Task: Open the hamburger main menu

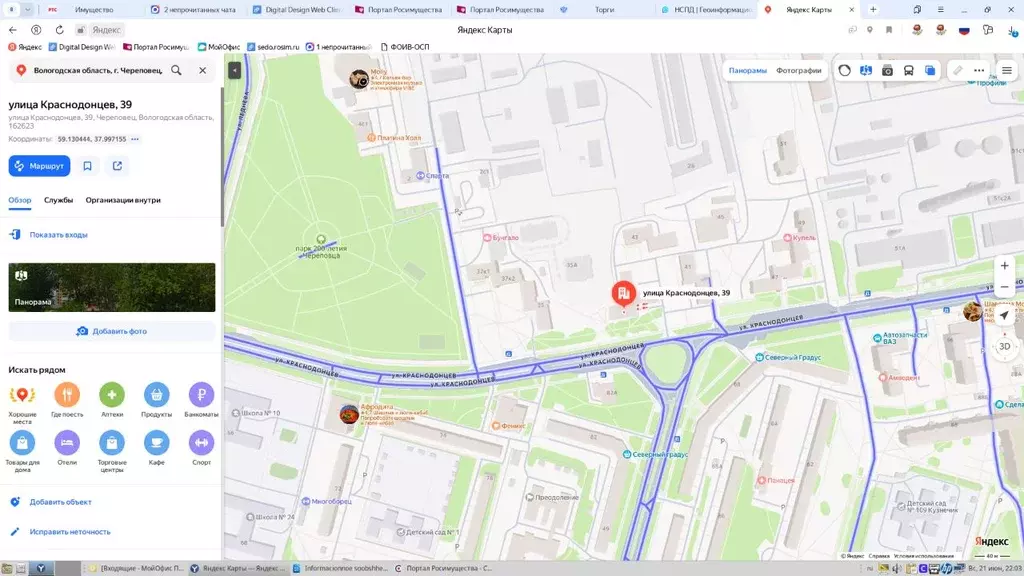Action: pos(1007,70)
